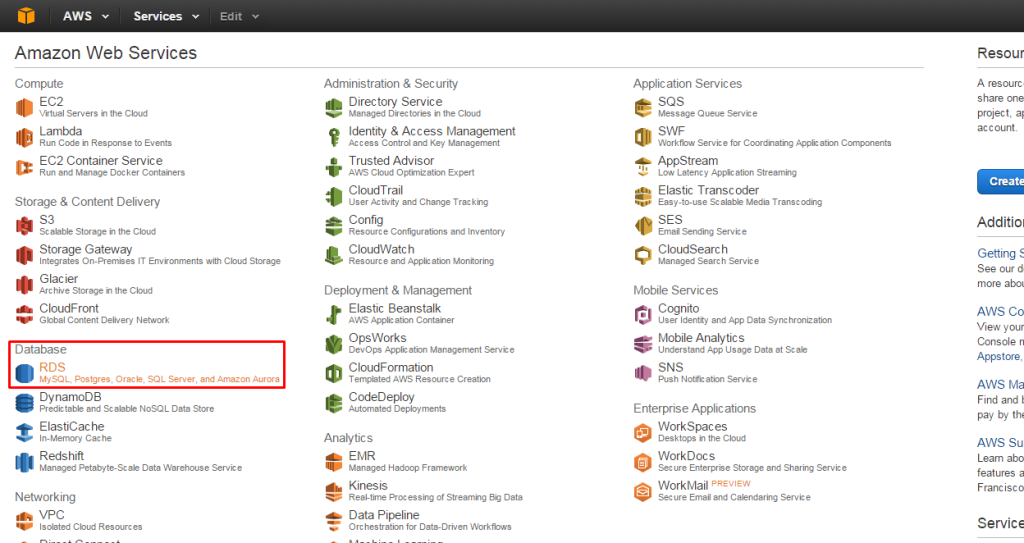
Task: Expand the AWS dropdown menu
Action: tap(86, 16)
